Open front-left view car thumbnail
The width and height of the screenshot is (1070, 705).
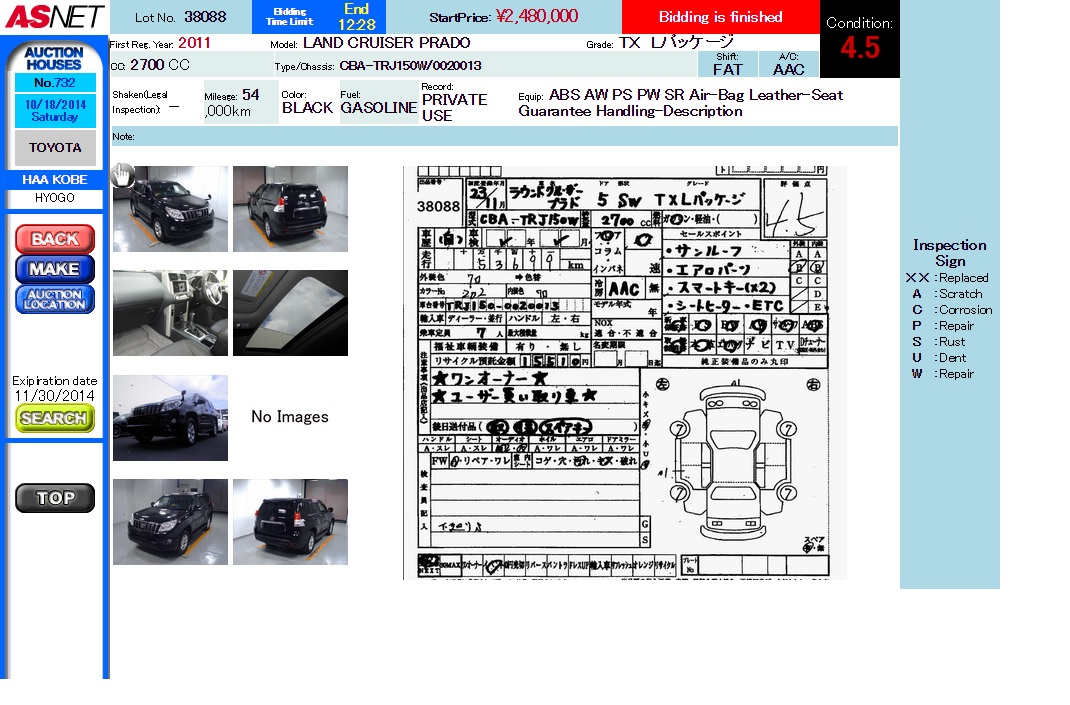[x=172, y=209]
